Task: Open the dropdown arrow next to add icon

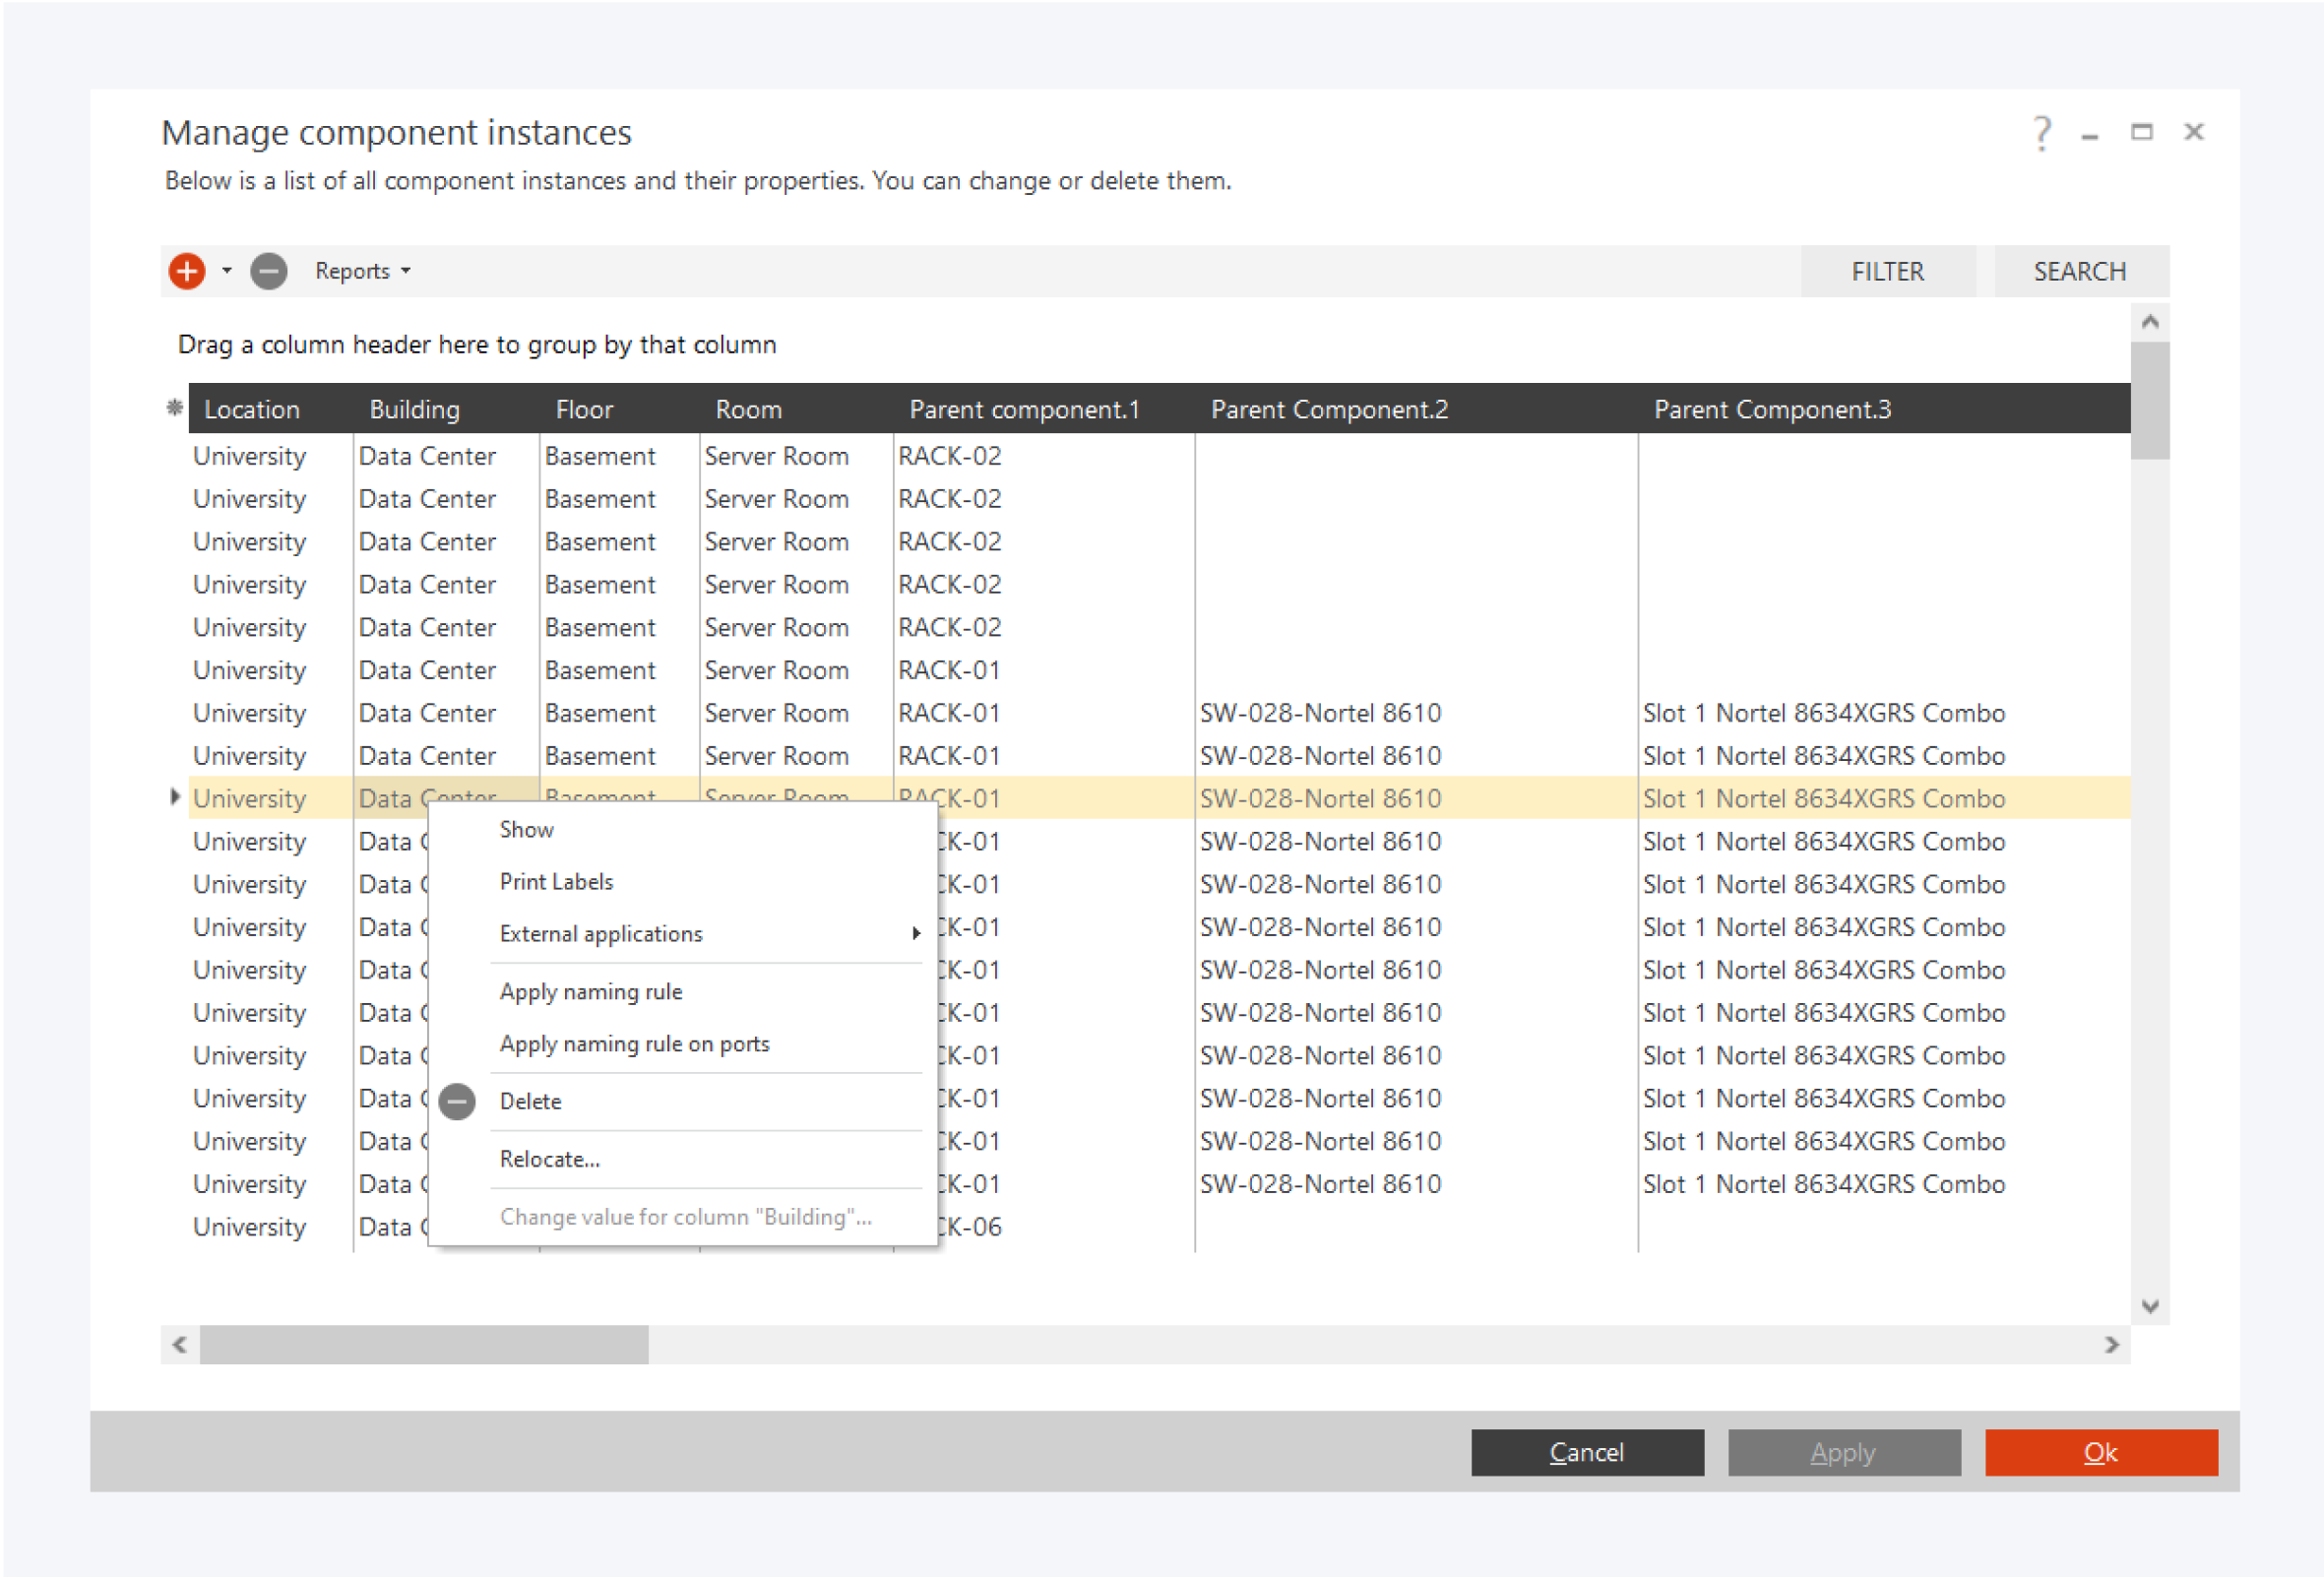Action: pos(227,271)
